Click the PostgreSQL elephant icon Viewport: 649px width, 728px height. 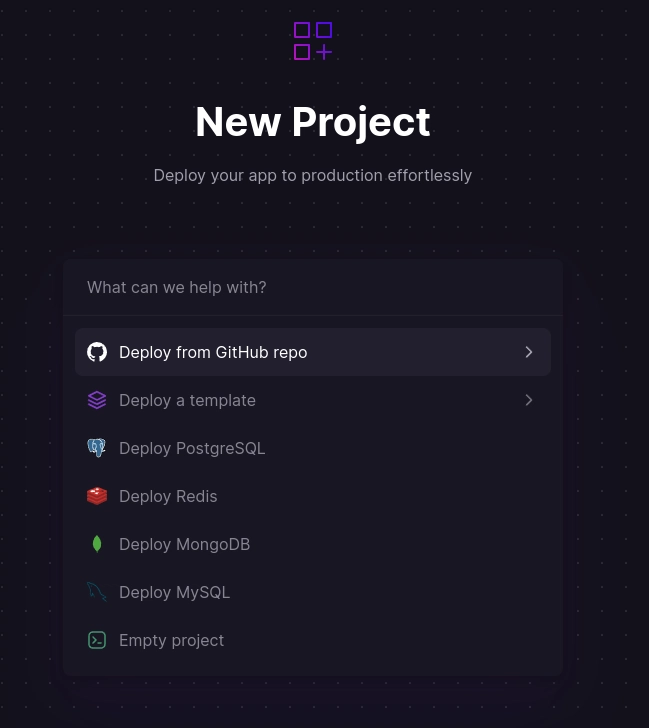(97, 448)
